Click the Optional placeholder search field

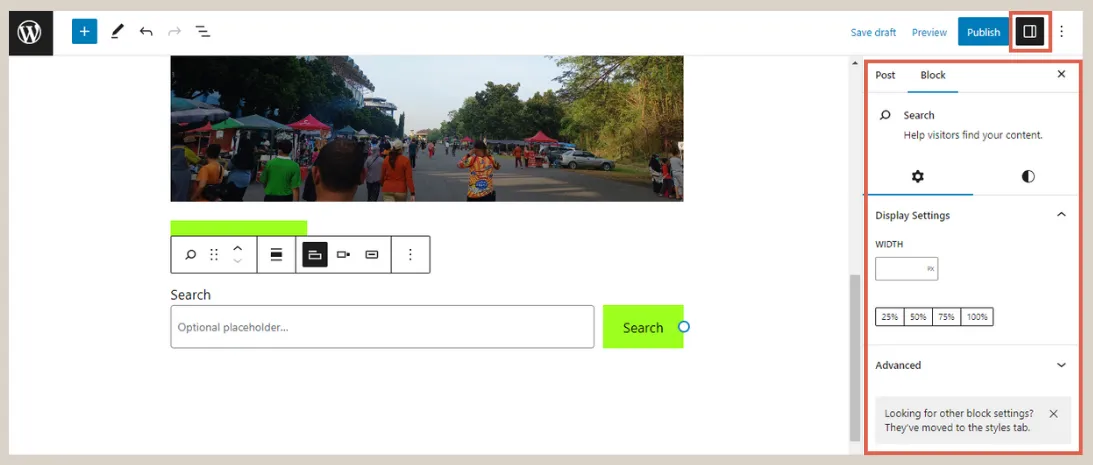tap(382, 327)
